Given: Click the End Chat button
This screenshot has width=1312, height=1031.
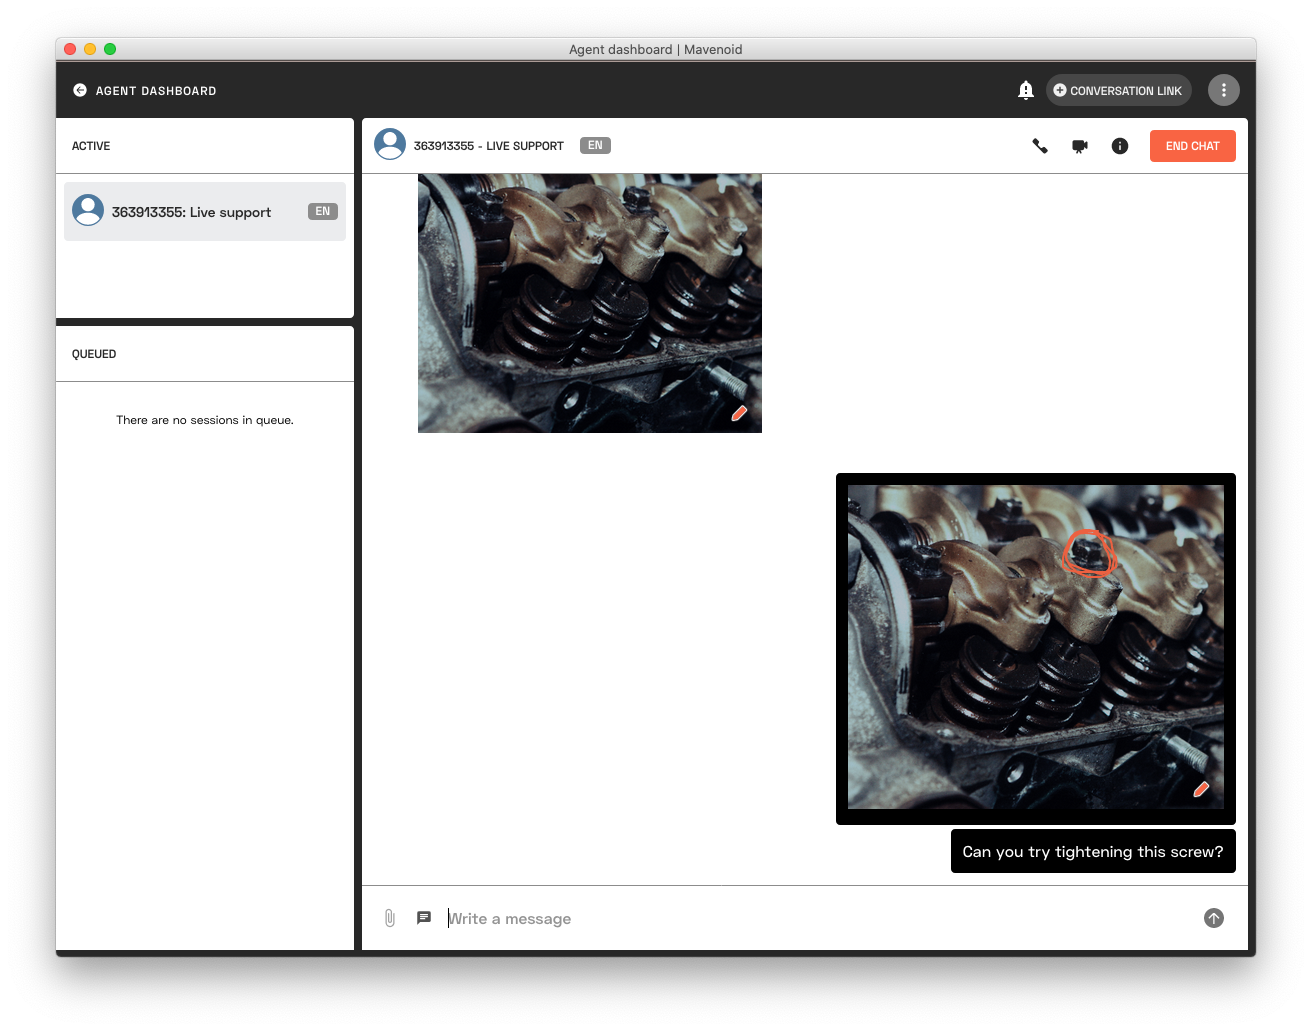Looking at the screenshot, I should click(1192, 146).
